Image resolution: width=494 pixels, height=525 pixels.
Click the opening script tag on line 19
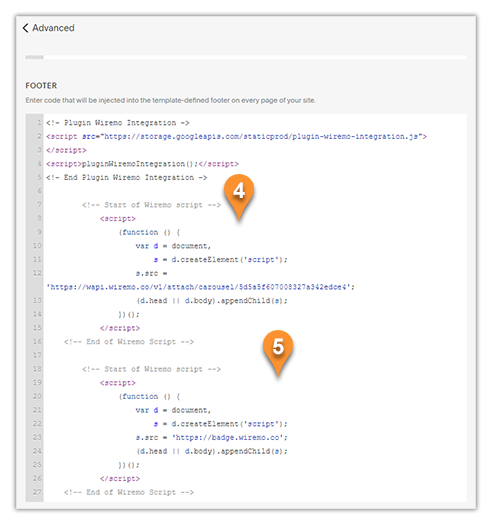tap(118, 383)
